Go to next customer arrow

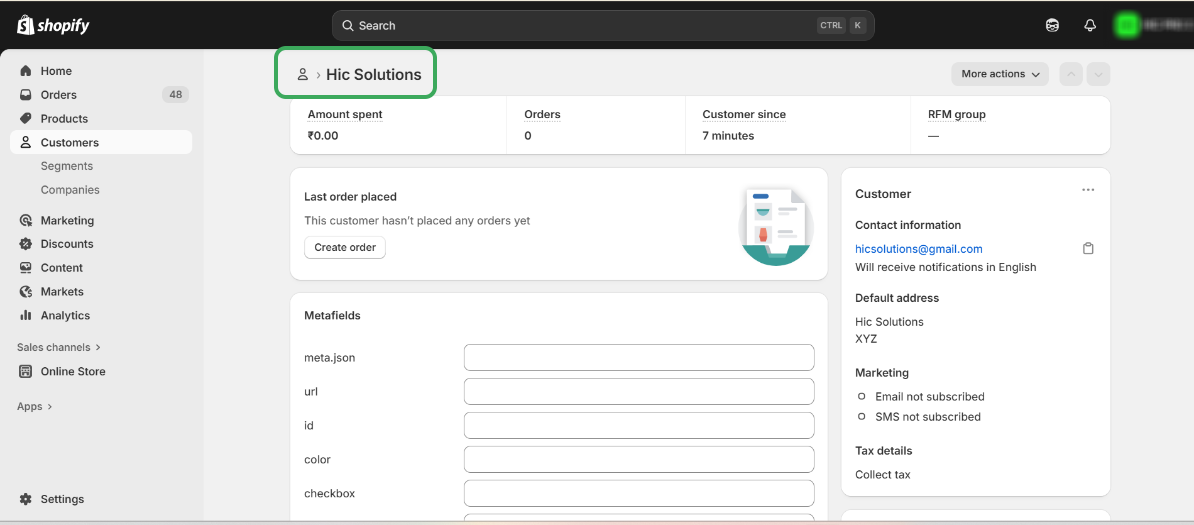point(1099,74)
